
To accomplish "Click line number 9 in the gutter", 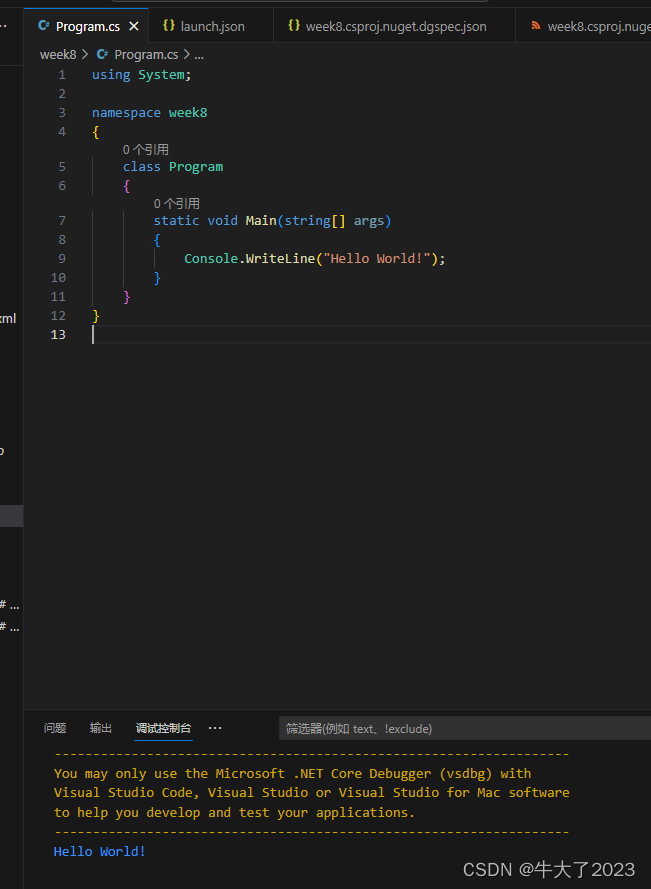I will [x=62, y=258].
